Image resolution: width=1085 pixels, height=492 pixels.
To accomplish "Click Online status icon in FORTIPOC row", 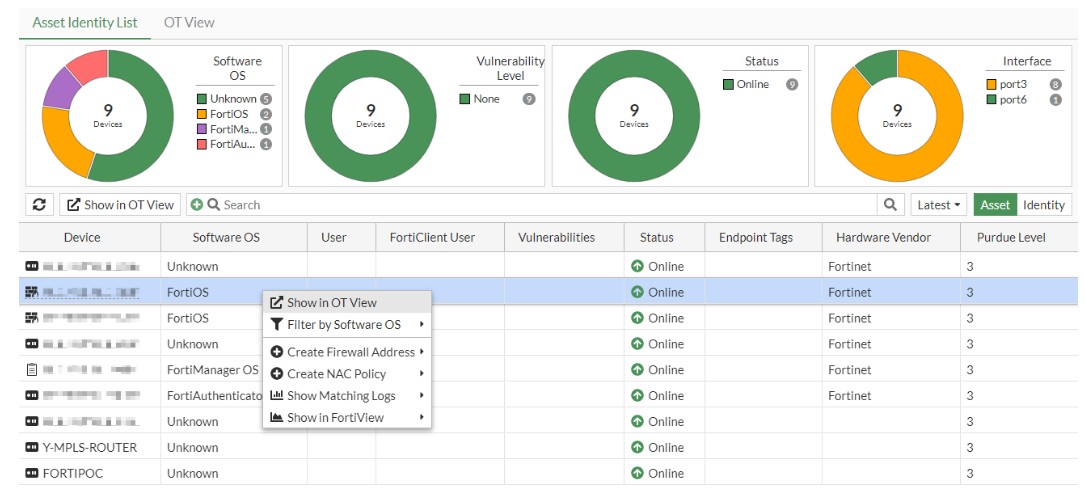I will (637, 474).
